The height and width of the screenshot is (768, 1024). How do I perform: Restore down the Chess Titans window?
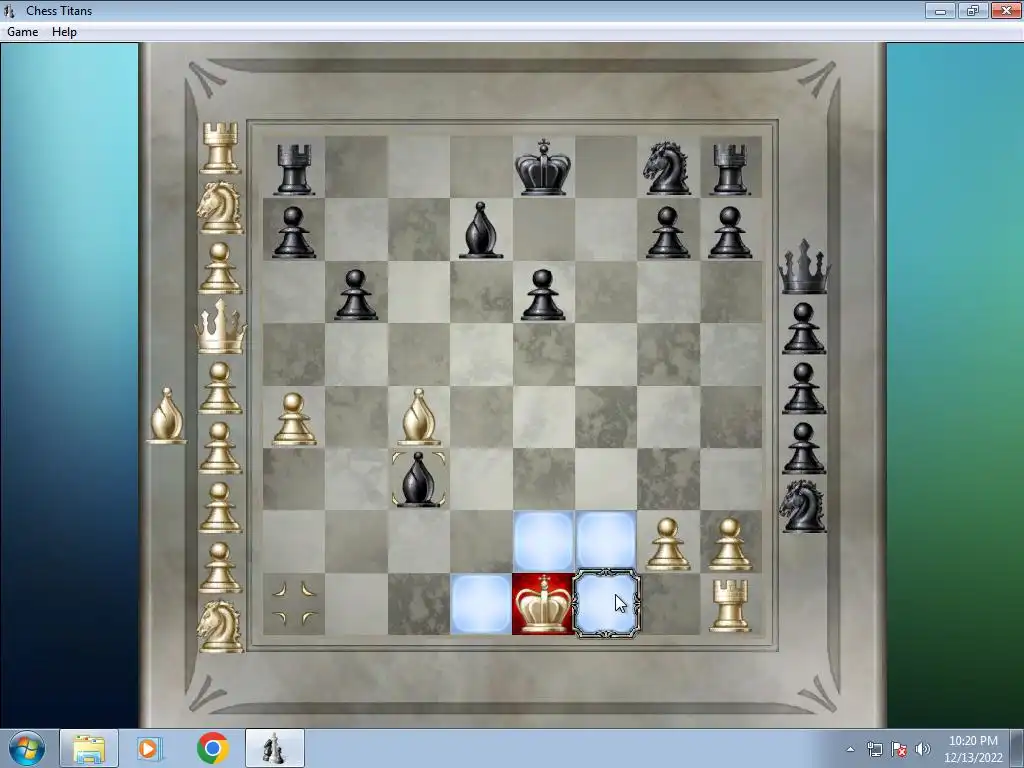972,10
